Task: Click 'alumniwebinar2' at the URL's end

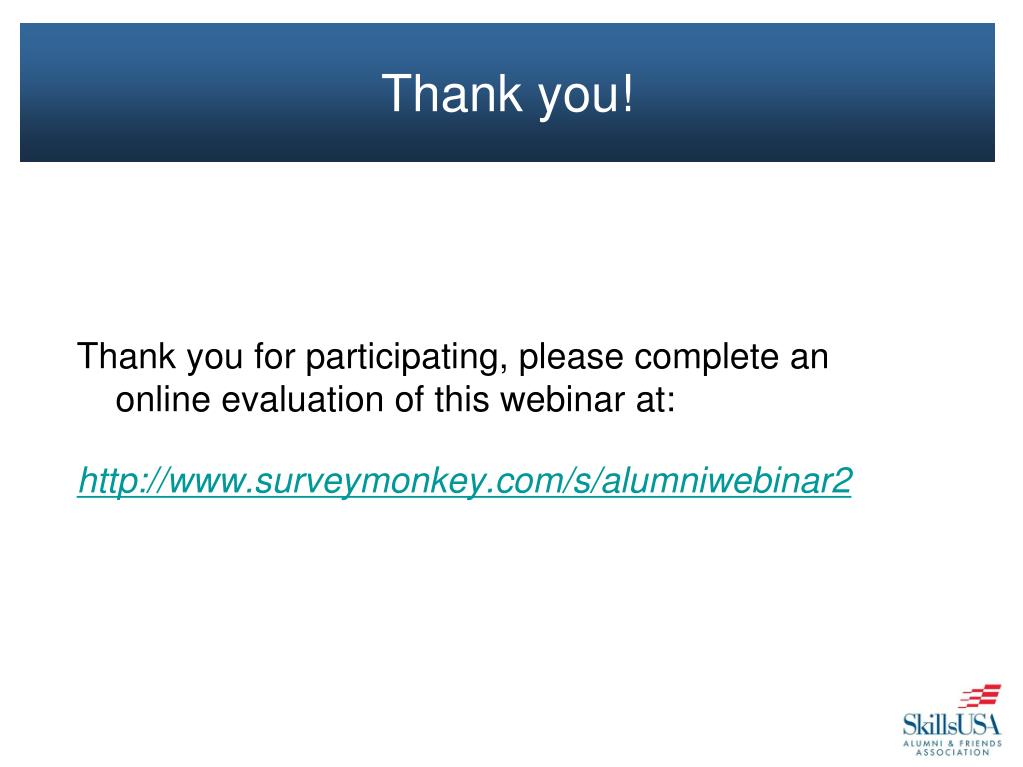Action: (x=726, y=481)
